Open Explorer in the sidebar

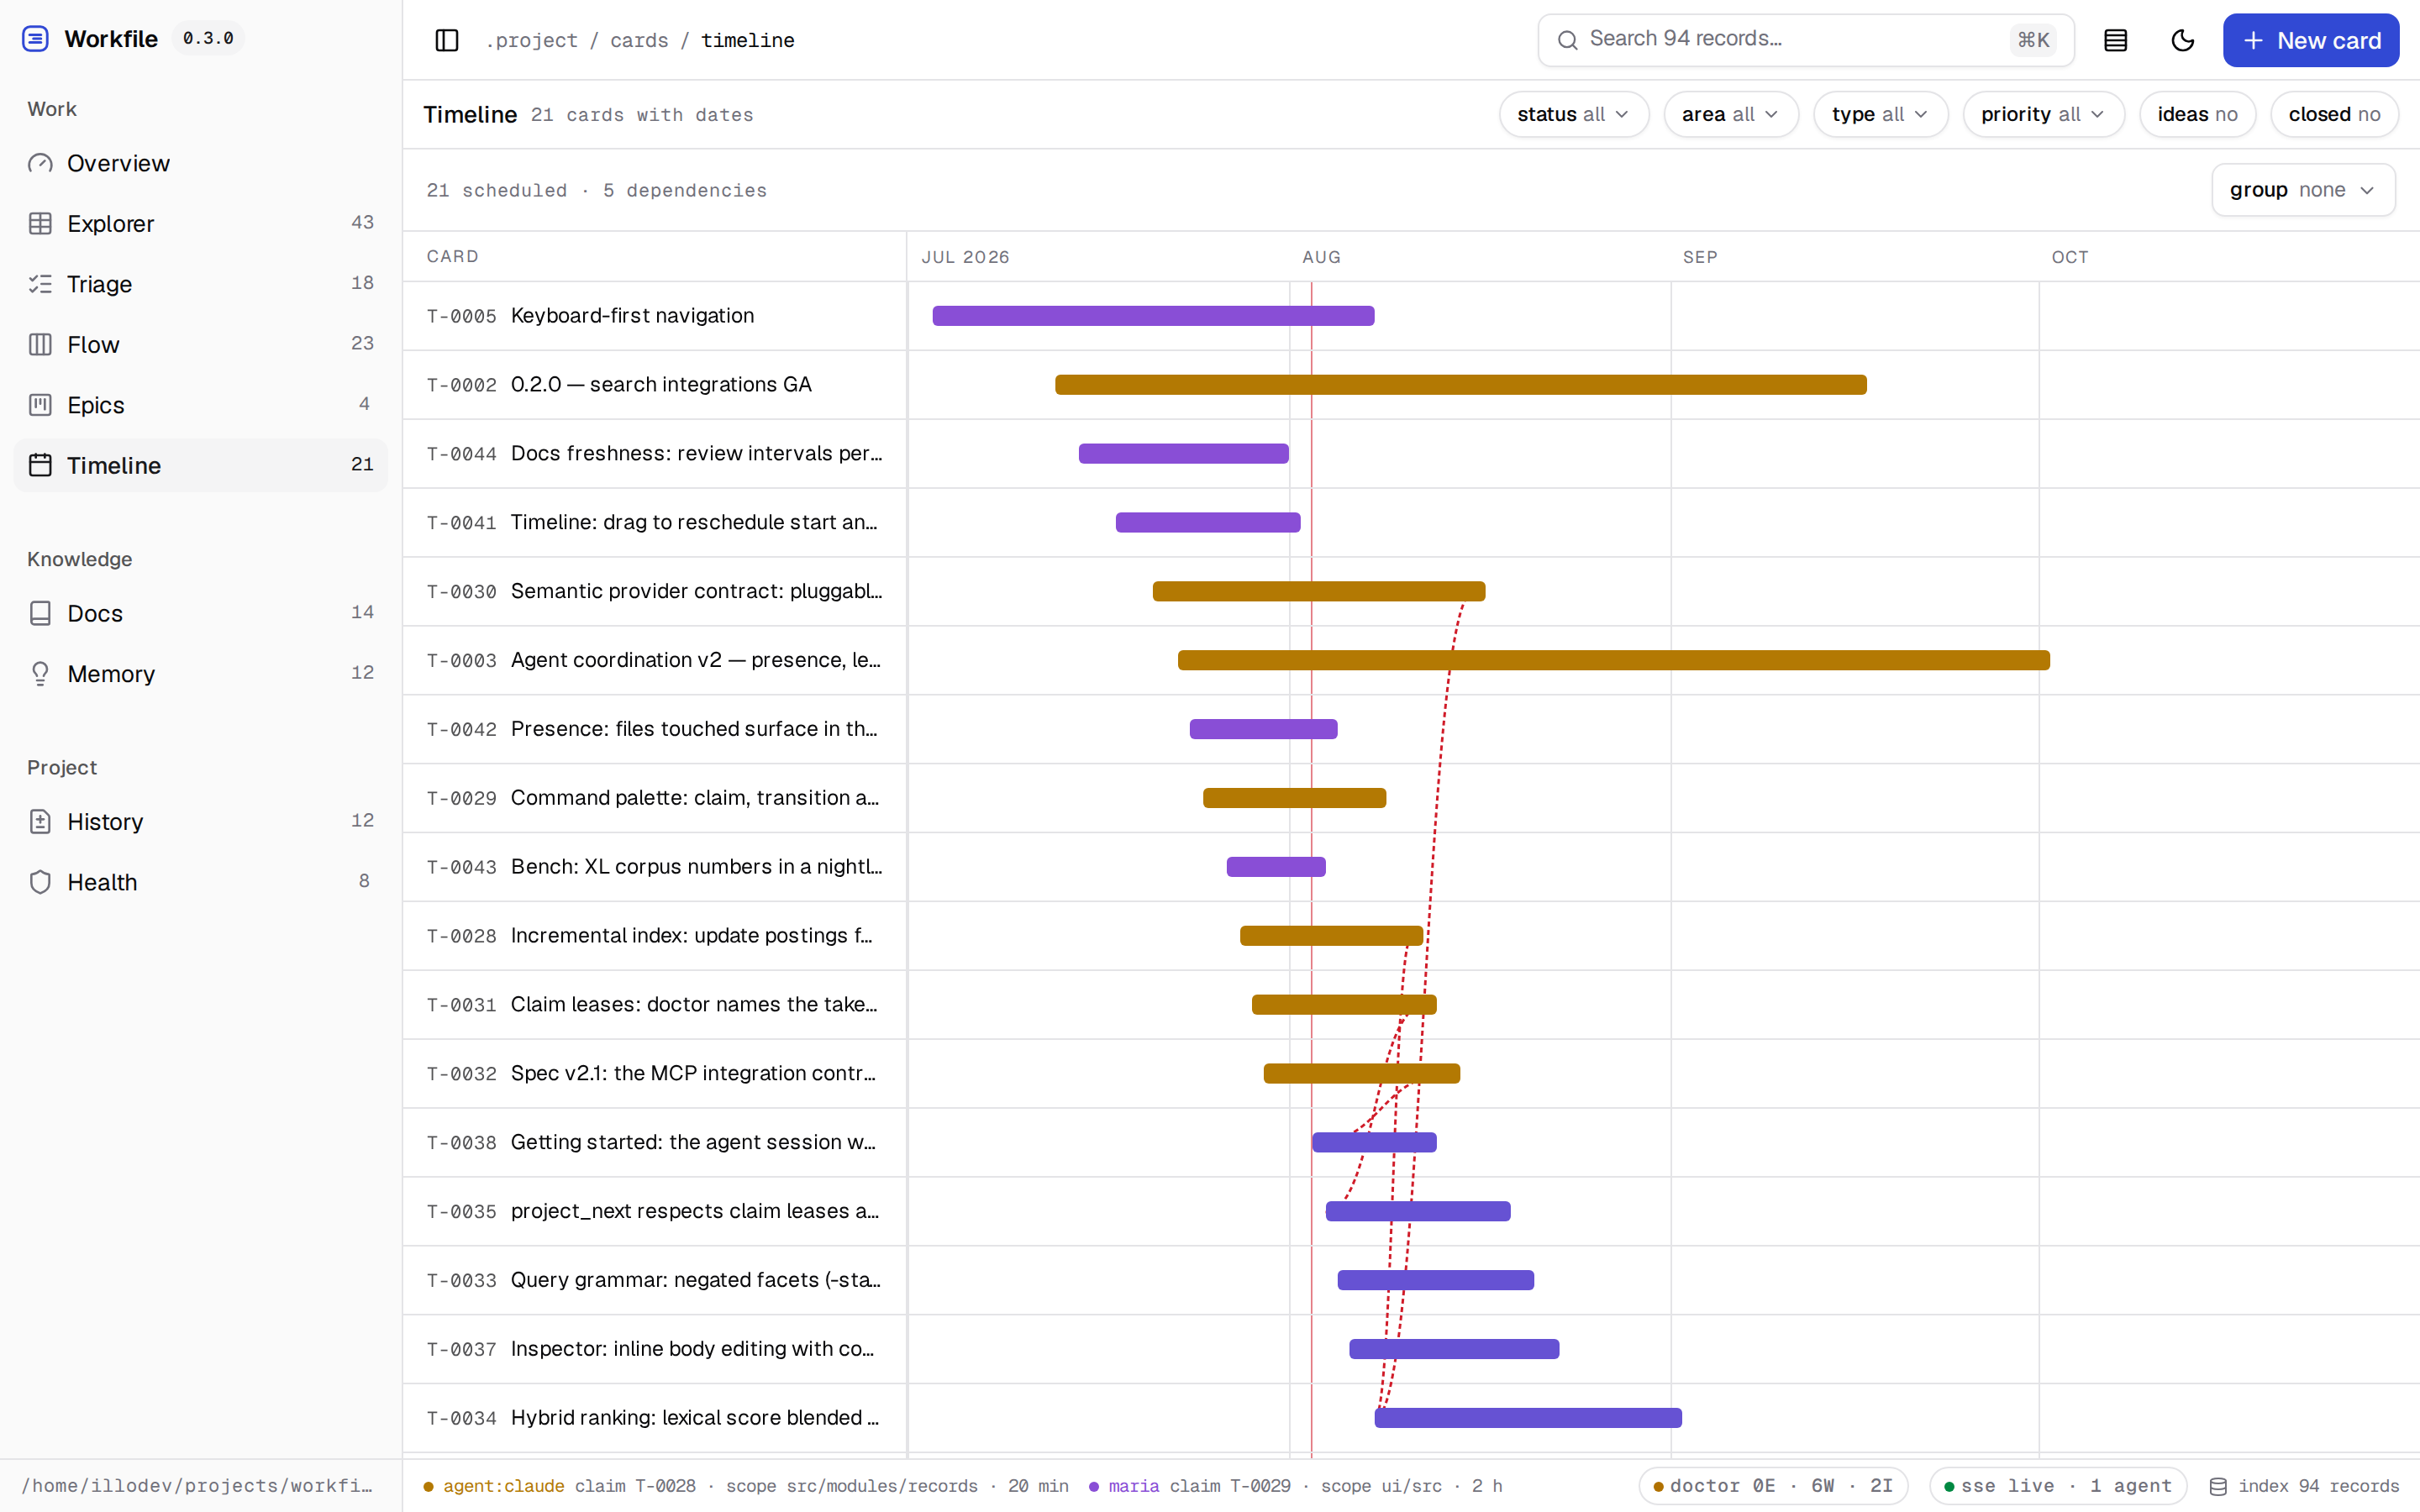(x=200, y=224)
